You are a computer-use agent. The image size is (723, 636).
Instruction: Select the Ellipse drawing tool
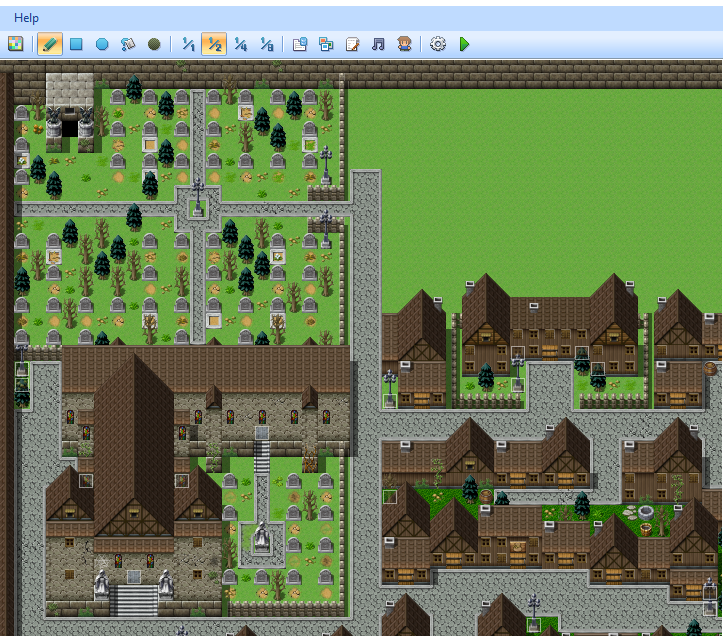102,44
